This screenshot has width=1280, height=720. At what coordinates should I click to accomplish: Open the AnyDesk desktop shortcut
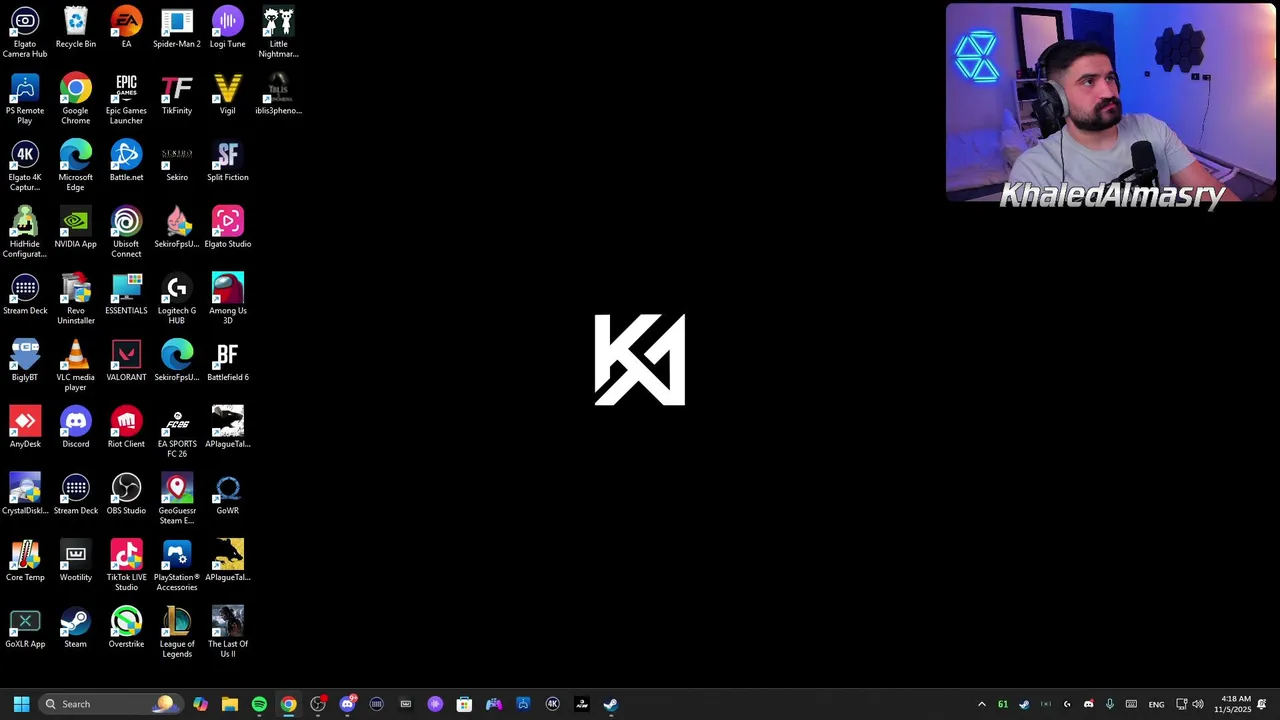pyautogui.click(x=25, y=427)
